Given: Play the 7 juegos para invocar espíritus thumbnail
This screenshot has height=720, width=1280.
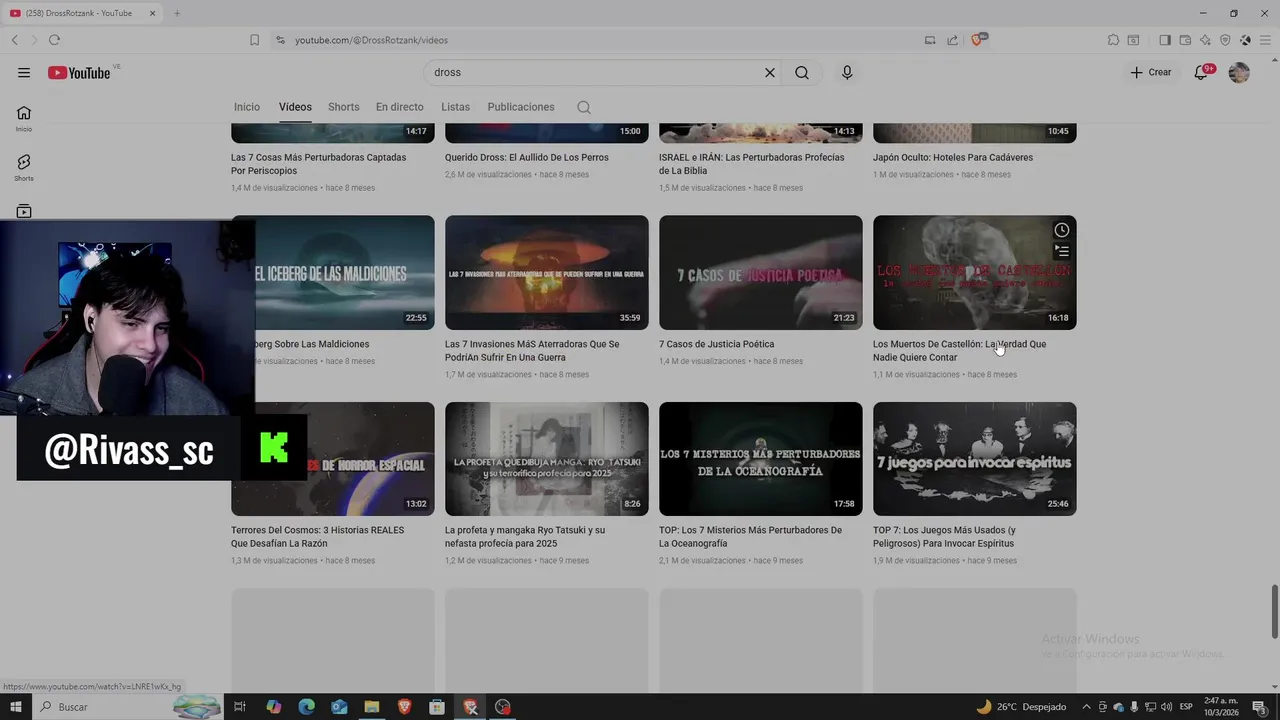Looking at the screenshot, I should tap(974, 459).
